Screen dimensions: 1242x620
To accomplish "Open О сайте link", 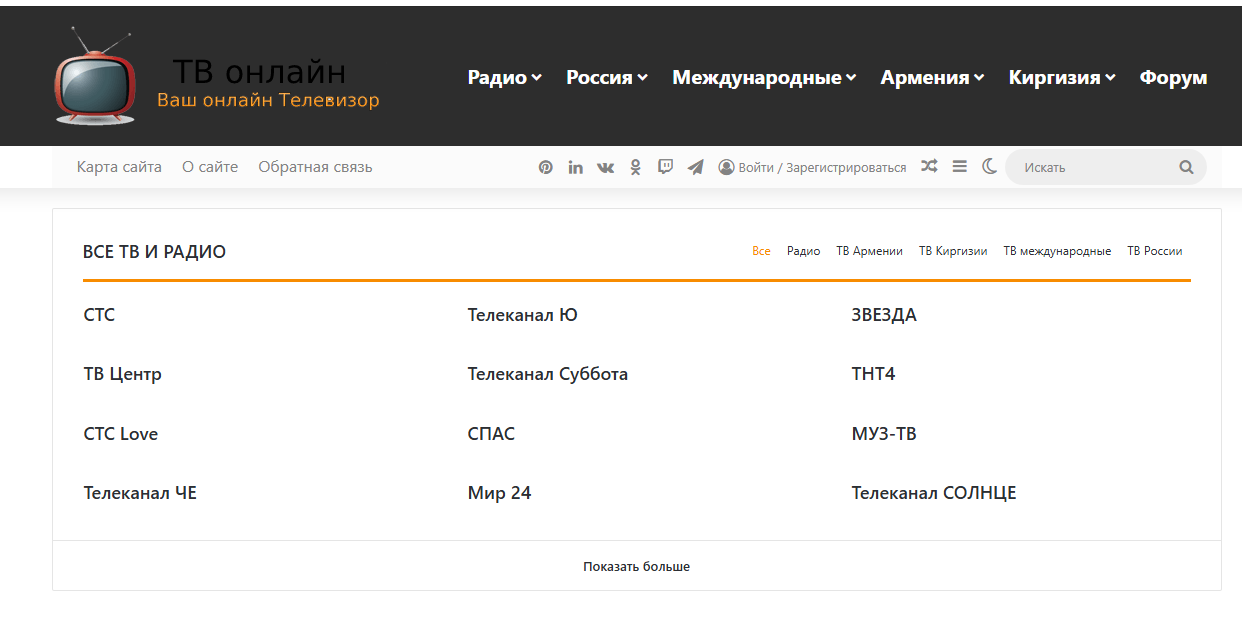I will (210, 167).
